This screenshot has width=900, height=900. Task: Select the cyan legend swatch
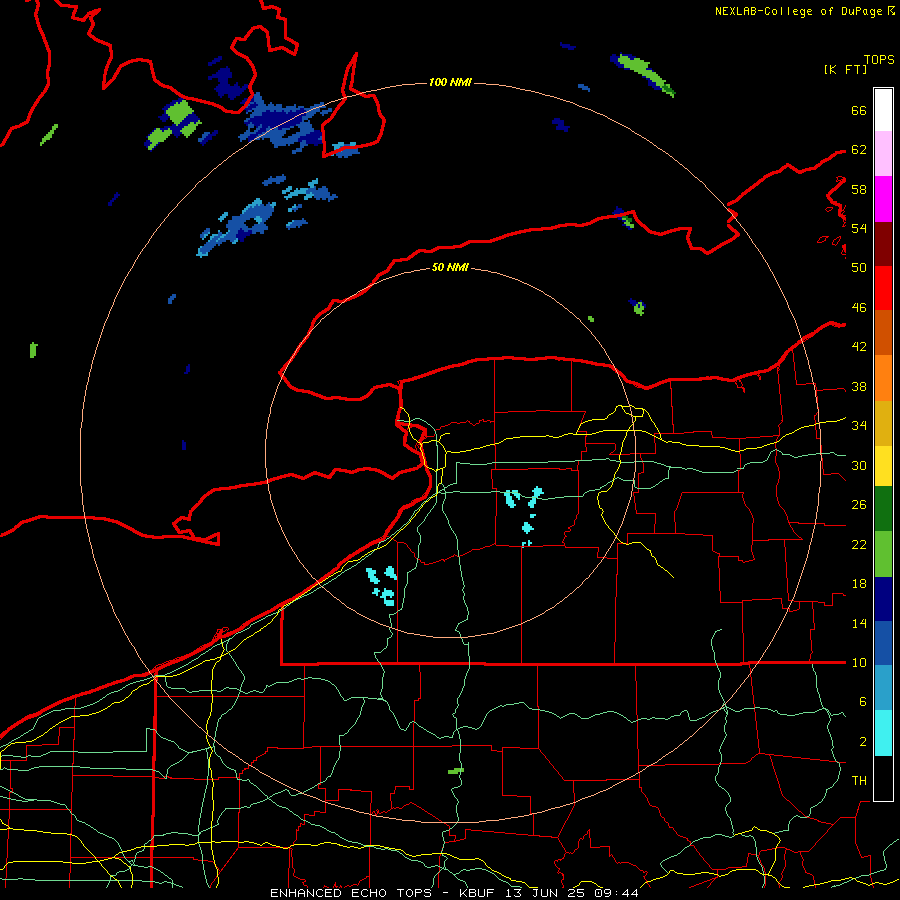coord(883,733)
